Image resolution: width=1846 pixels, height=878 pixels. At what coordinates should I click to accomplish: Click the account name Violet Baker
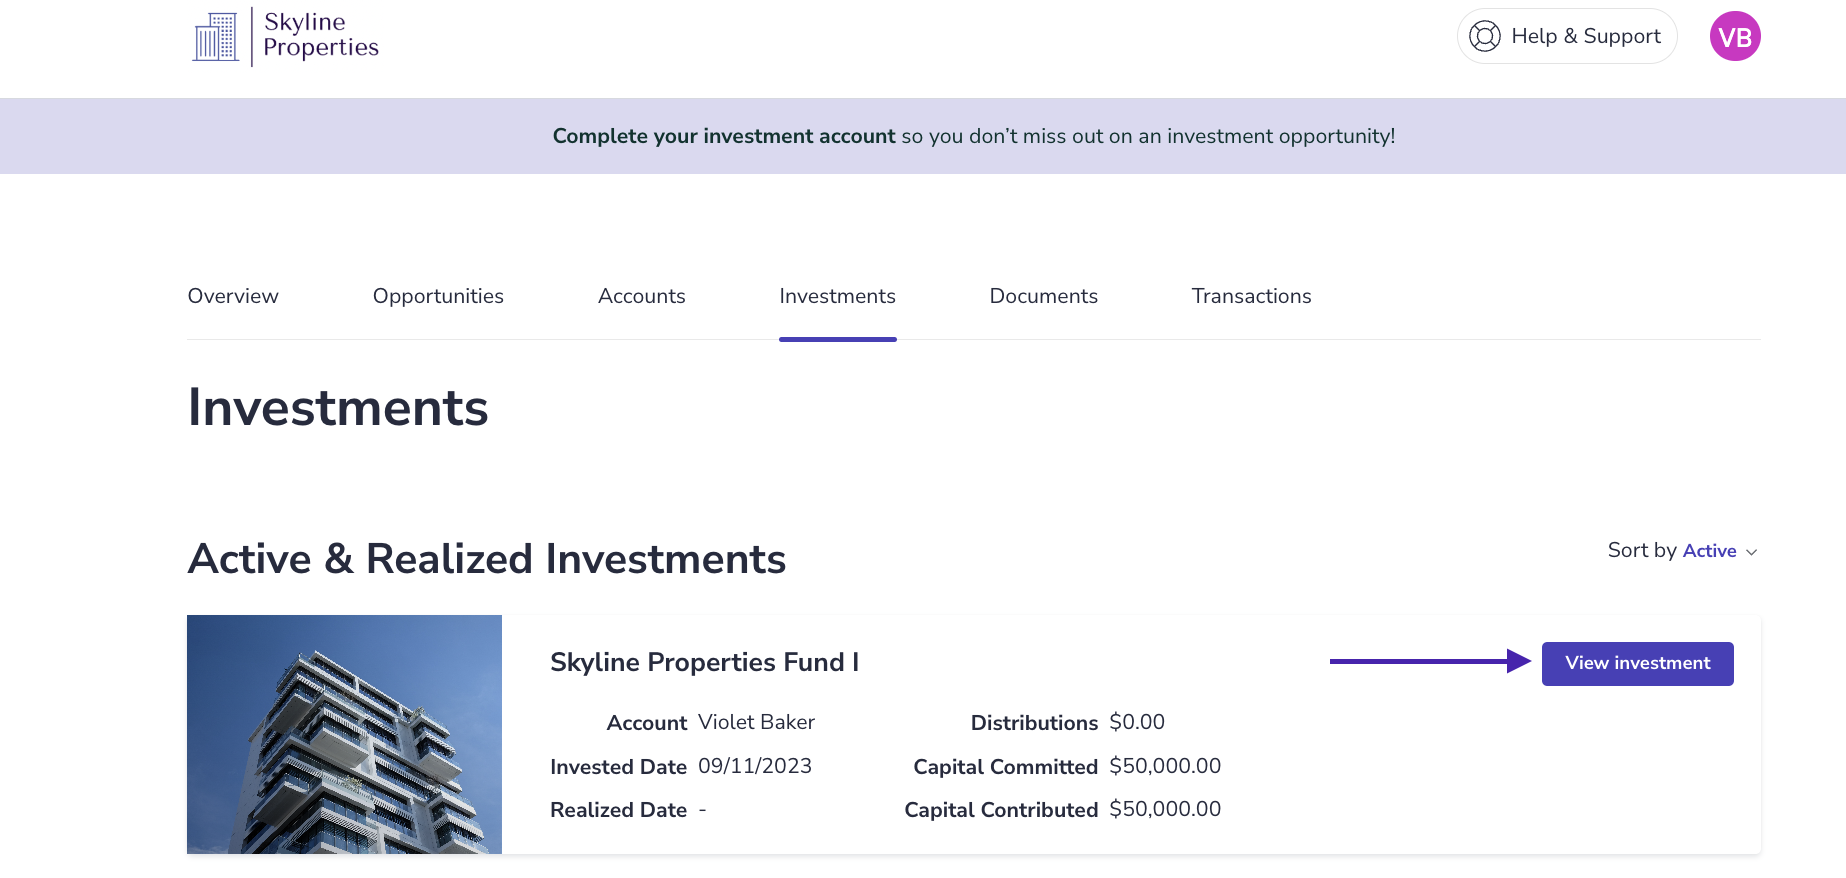[x=757, y=722]
